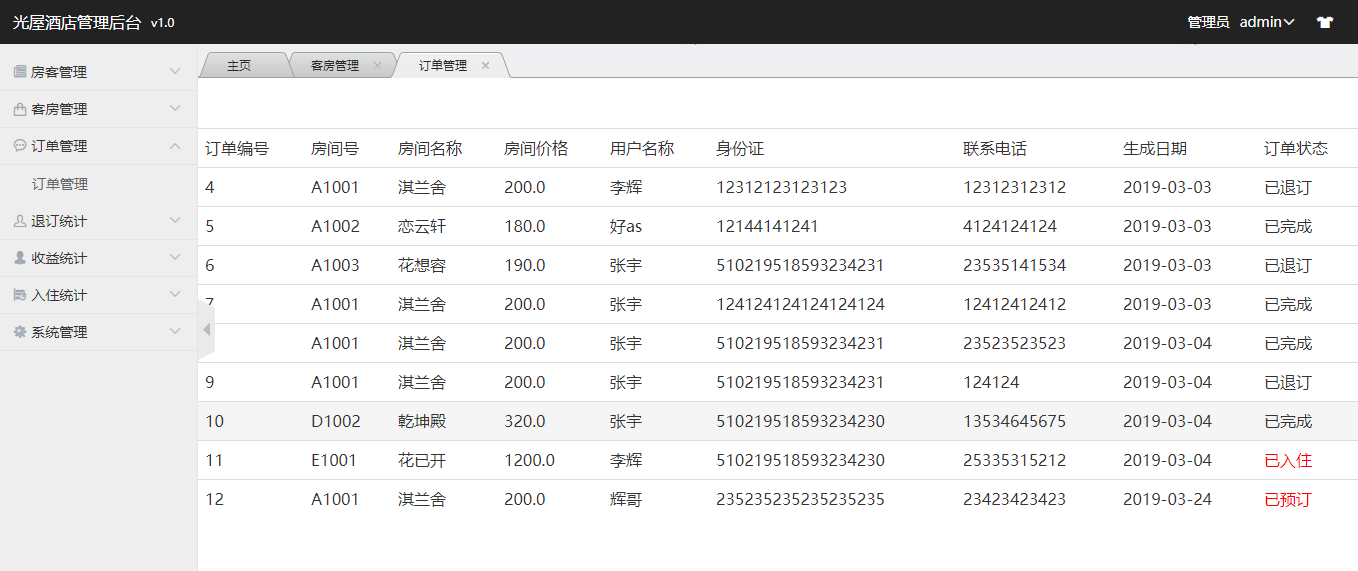Collapse the sidebar with the arrow handle
The image size is (1358, 571).
[206, 330]
